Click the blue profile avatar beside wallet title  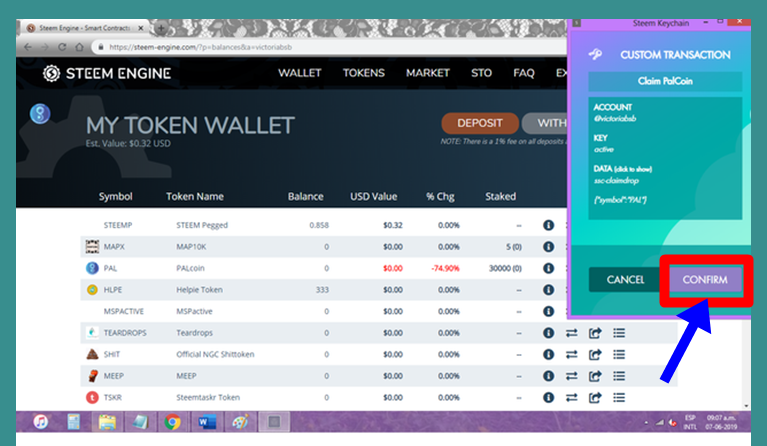(40, 113)
